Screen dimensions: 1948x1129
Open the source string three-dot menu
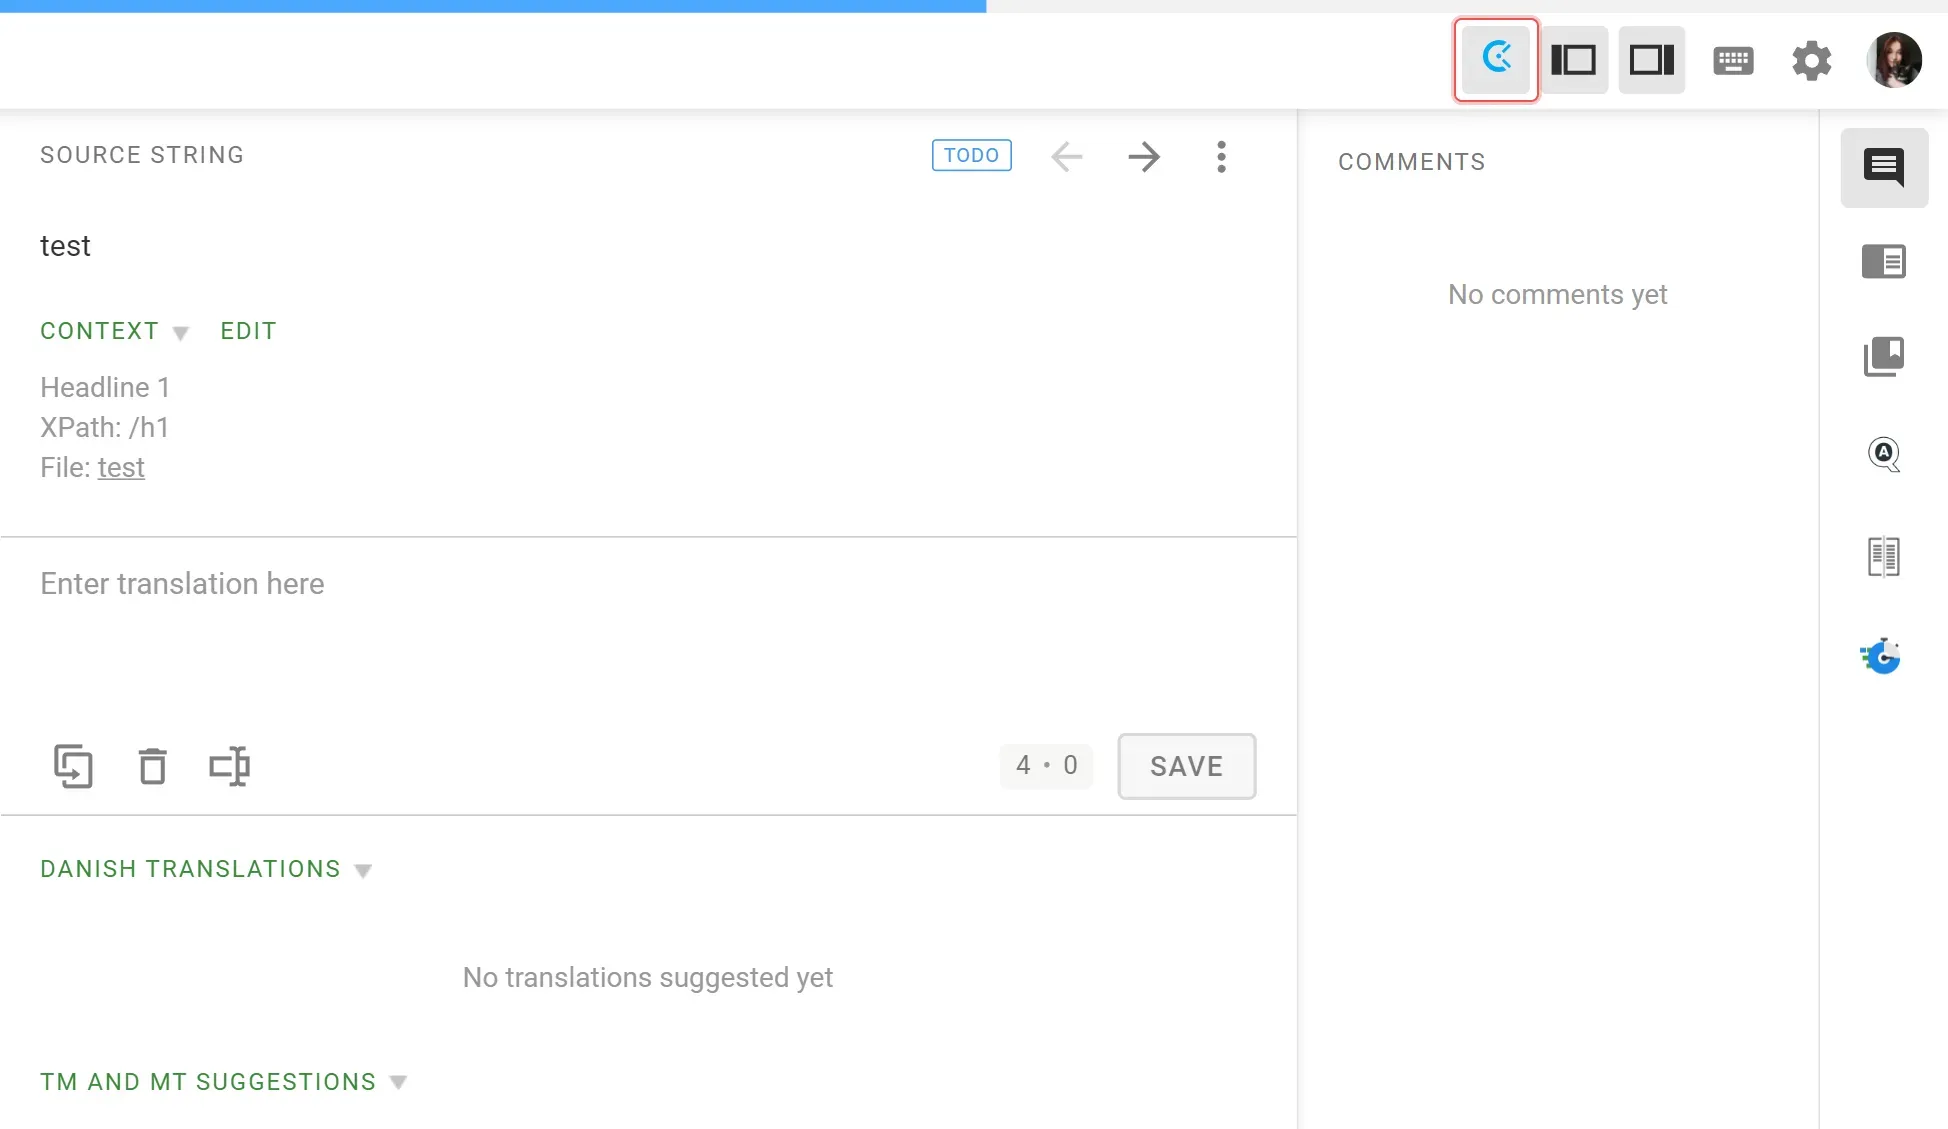pyautogui.click(x=1221, y=156)
